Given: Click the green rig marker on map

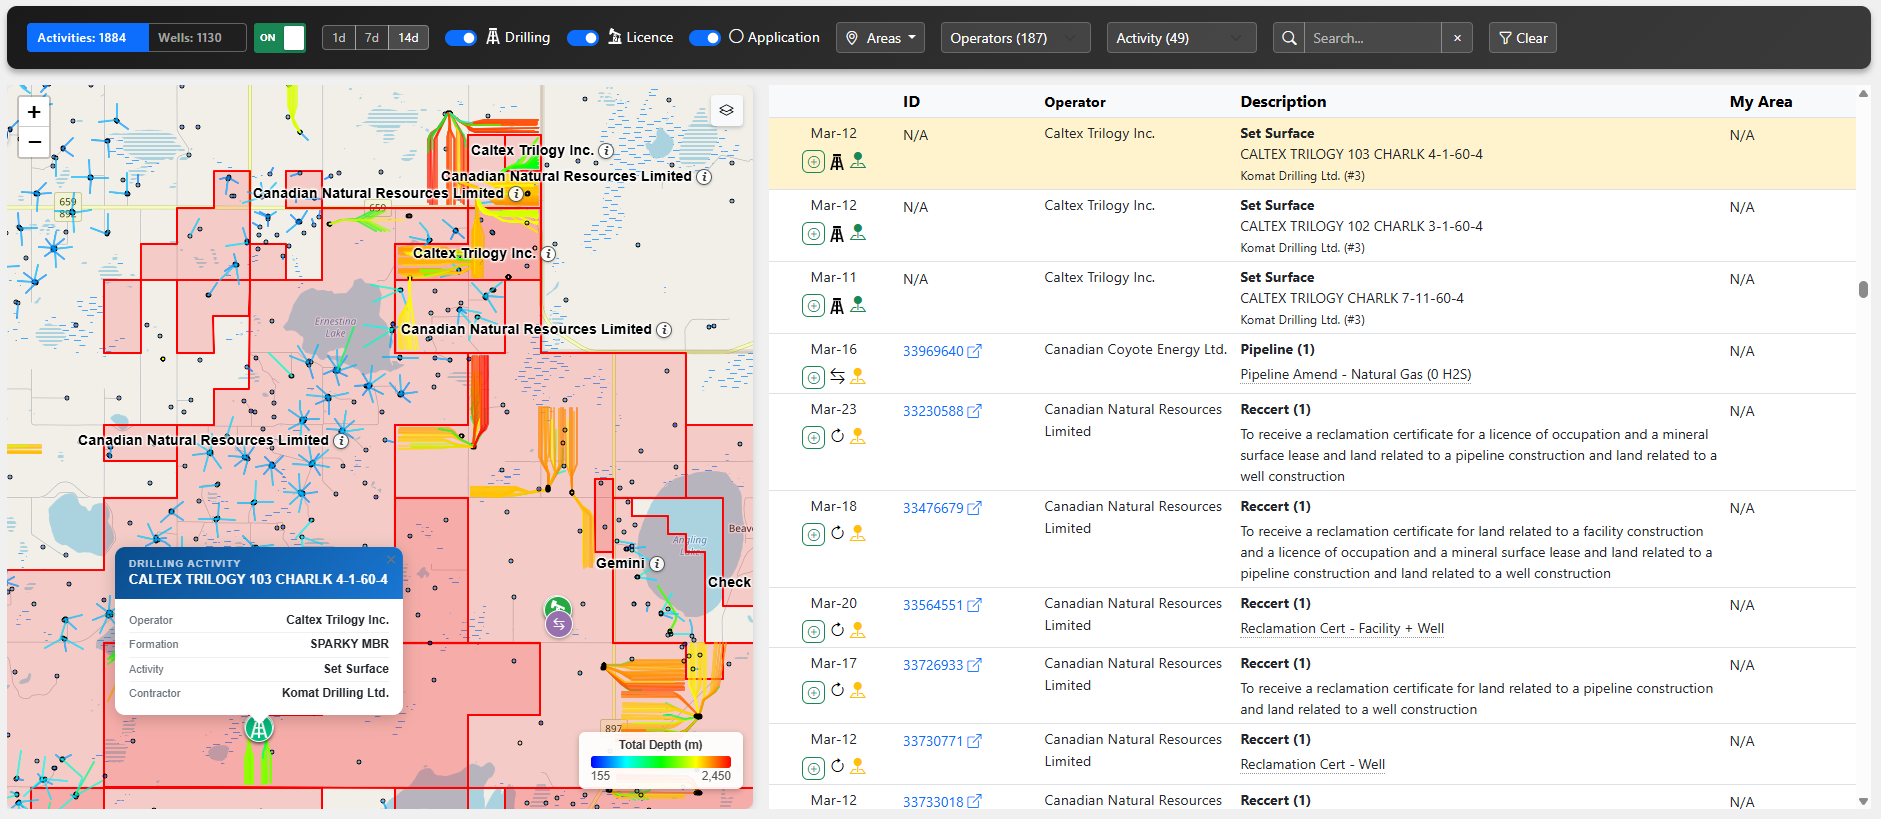Looking at the screenshot, I should [x=260, y=728].
